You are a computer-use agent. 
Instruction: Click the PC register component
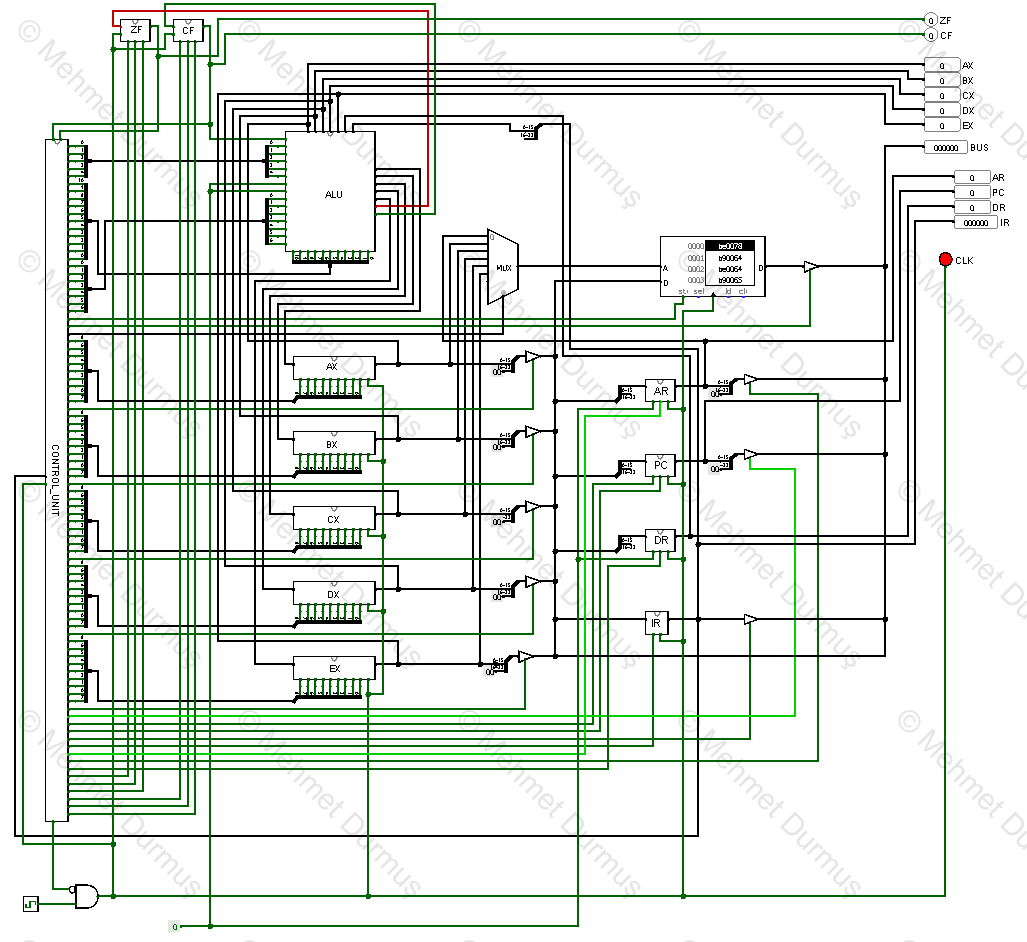point(659,463)
